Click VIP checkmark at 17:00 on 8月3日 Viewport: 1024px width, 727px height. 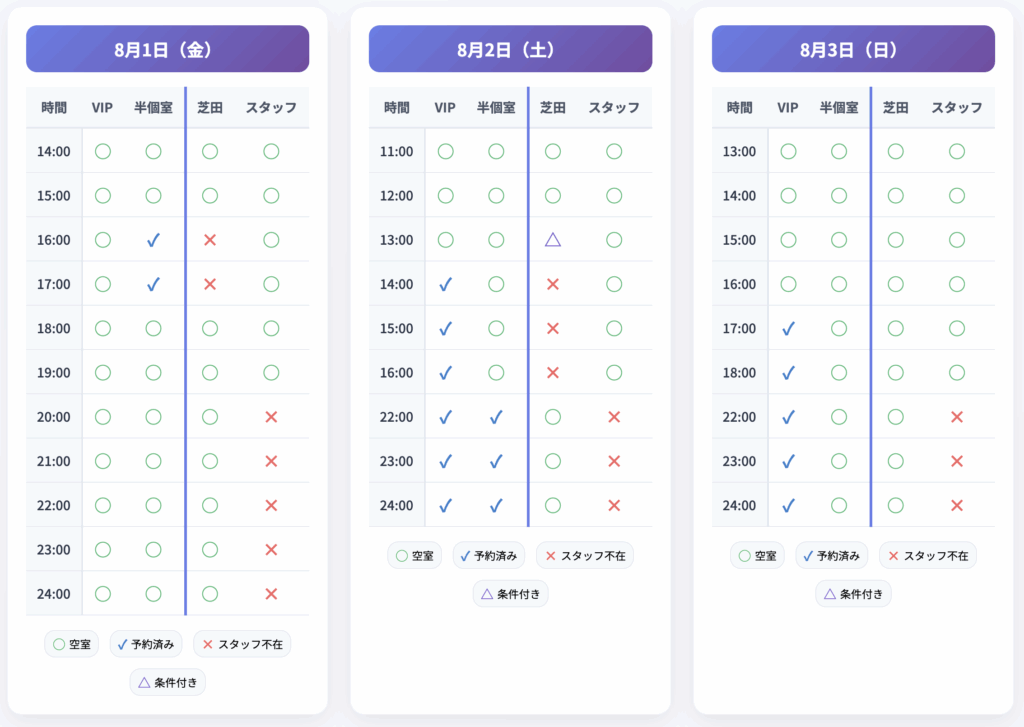coord(788,329)
